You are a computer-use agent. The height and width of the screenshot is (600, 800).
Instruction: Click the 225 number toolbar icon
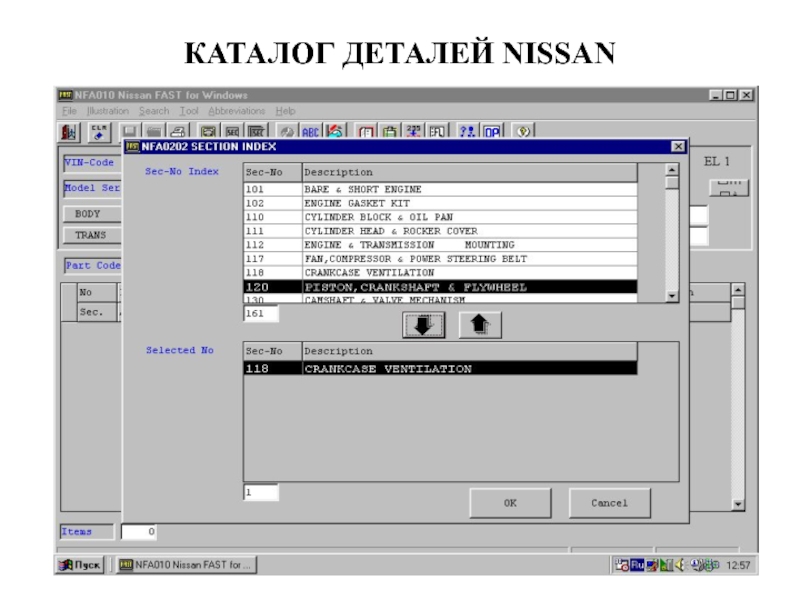click(x=413, y=132)
